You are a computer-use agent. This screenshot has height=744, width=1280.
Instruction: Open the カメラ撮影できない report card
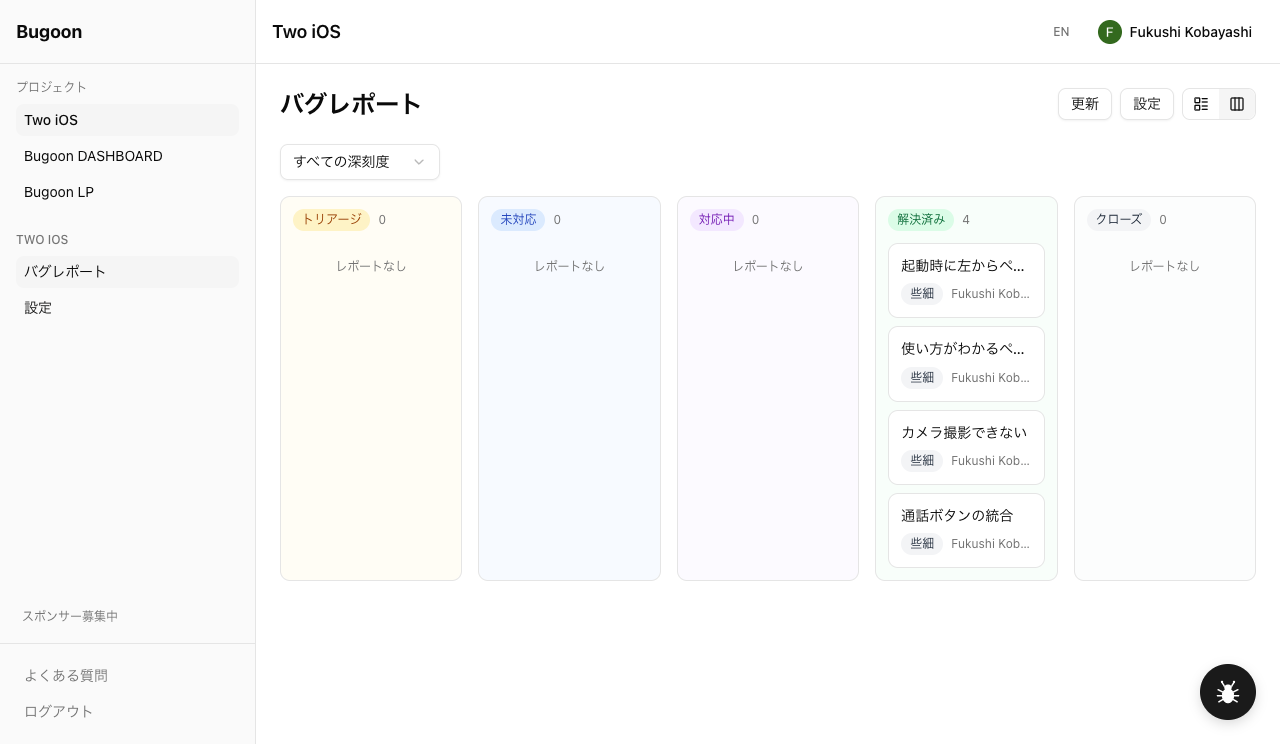(966, 447)
